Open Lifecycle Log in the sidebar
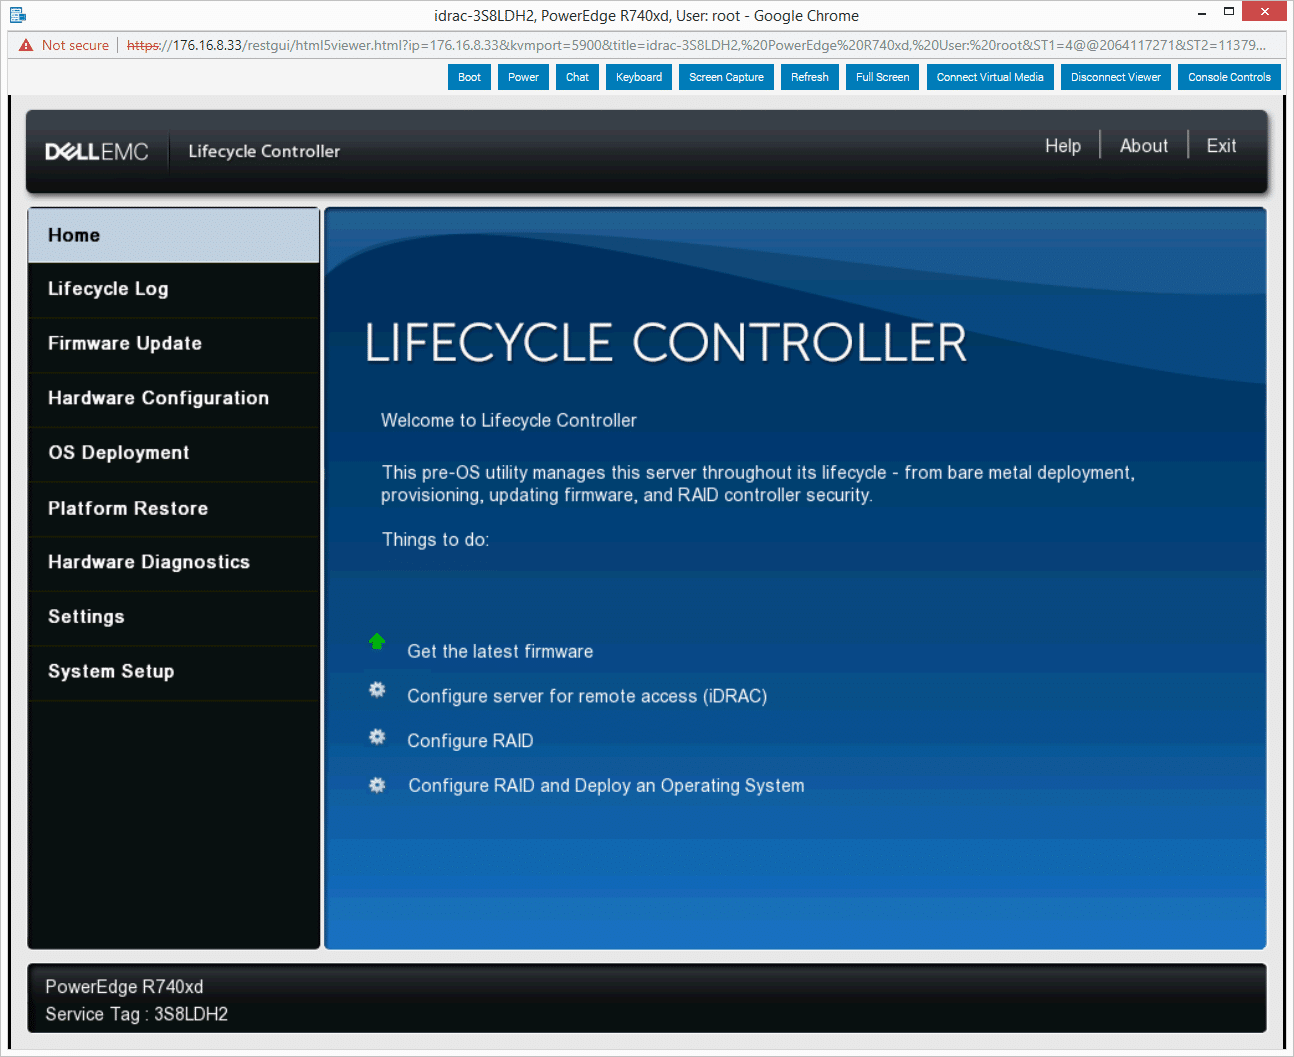The height and width of the screenshot is (1057, 1294). point(174,289)
